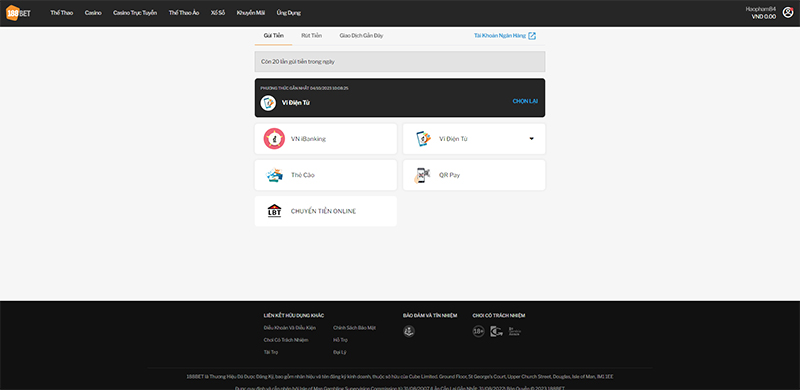800x390 pixels.
Task: Click the GamCare logo in the footer
Action: tap(496, 331)
